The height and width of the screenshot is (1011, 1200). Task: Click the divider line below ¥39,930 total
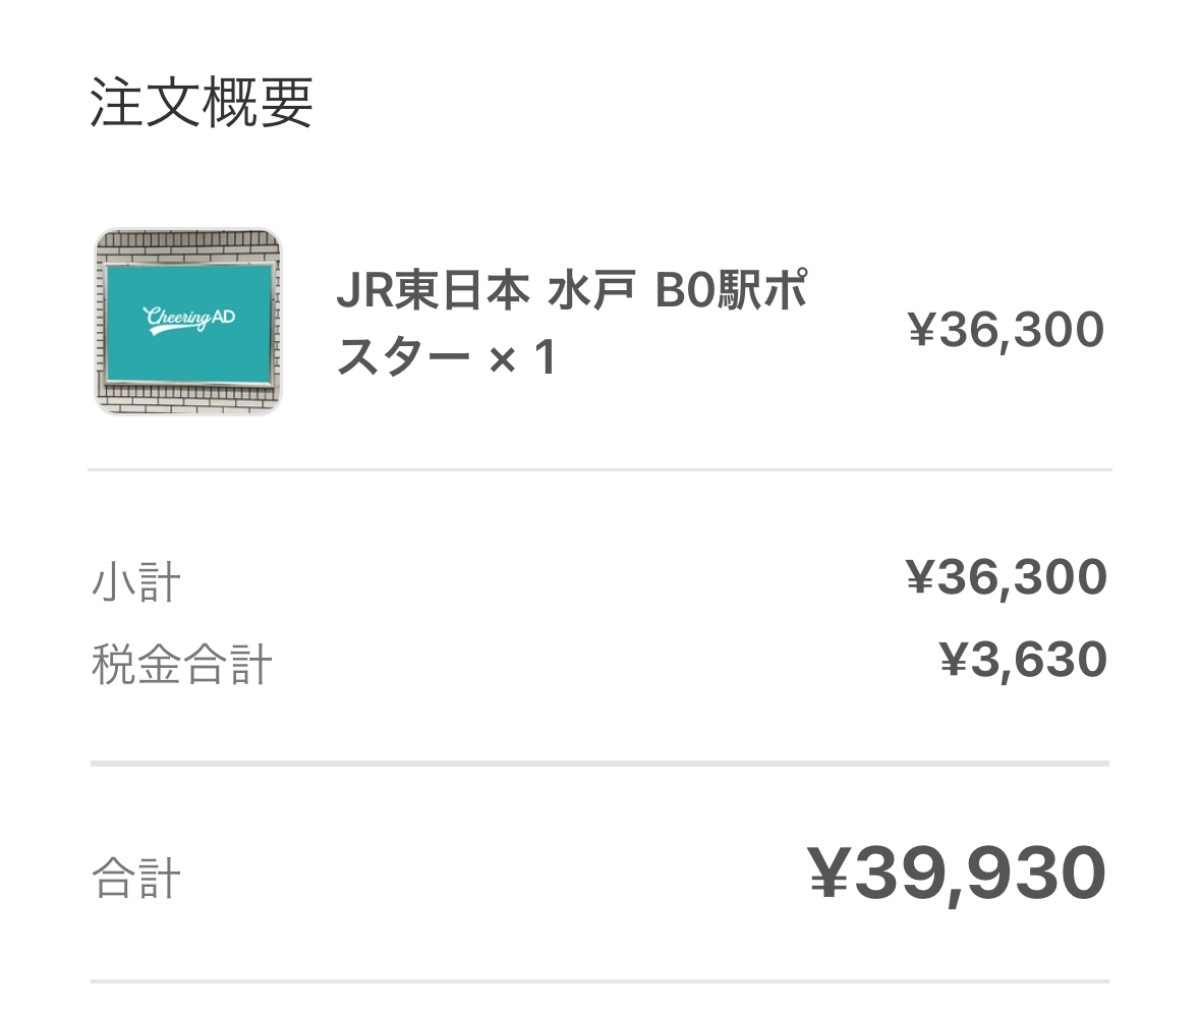click(x=600, y=982)
